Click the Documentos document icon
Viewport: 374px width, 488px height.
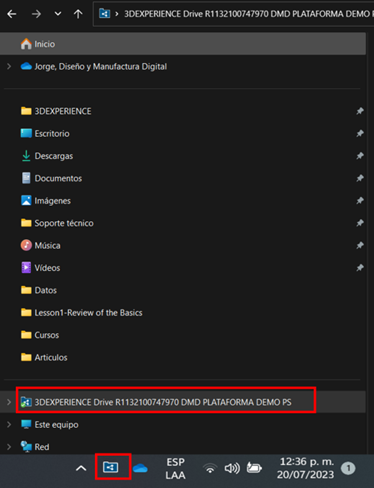click(26, 178)
